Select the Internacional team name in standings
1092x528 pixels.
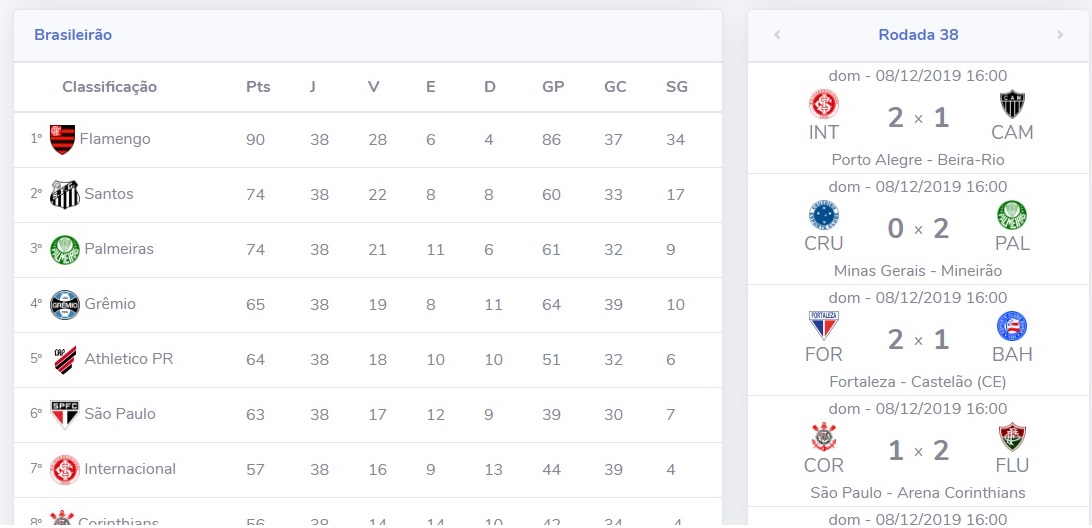click(x=130, y=469)
